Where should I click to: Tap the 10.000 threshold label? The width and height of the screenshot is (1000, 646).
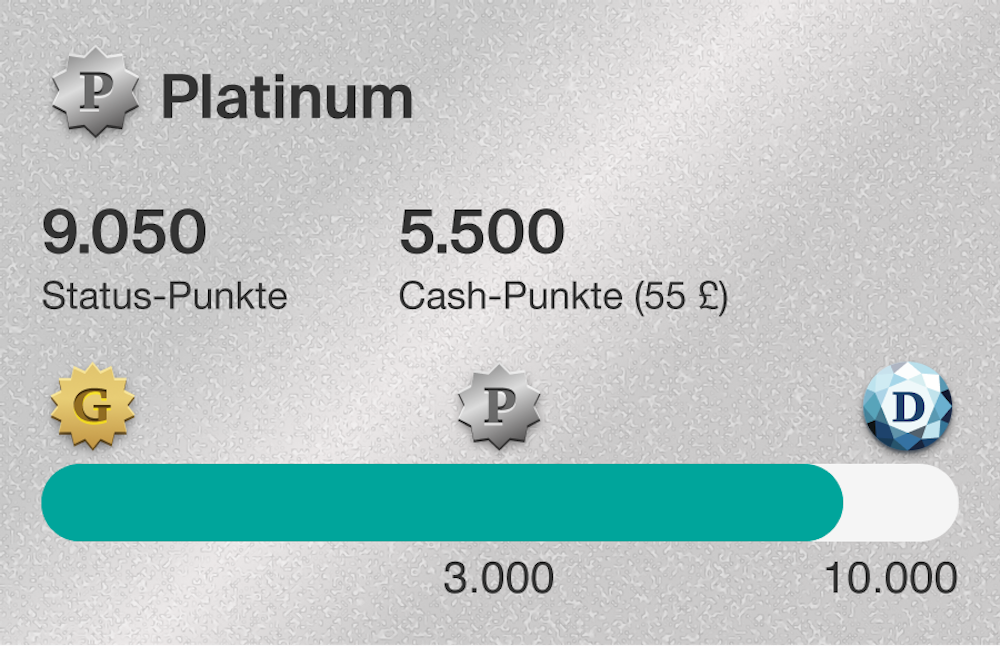890,578
